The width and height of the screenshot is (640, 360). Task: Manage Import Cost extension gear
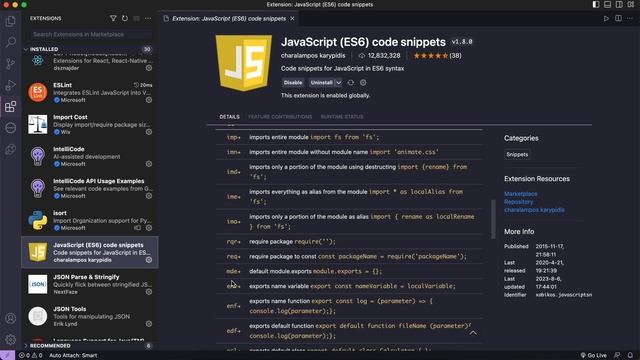pyautogui.click(x=149, y=132)
